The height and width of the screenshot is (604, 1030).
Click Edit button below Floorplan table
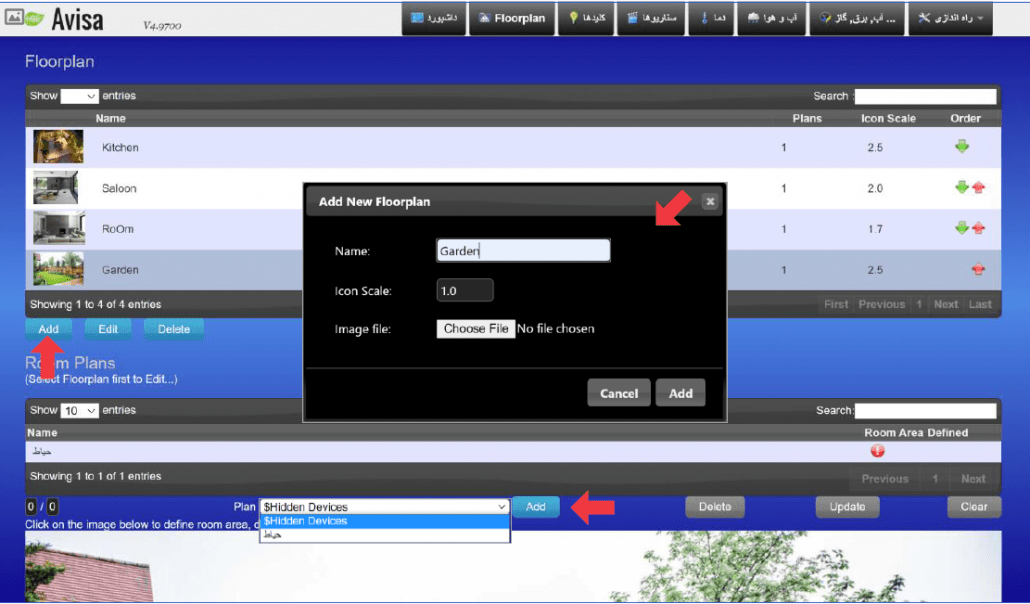[108, 329]
